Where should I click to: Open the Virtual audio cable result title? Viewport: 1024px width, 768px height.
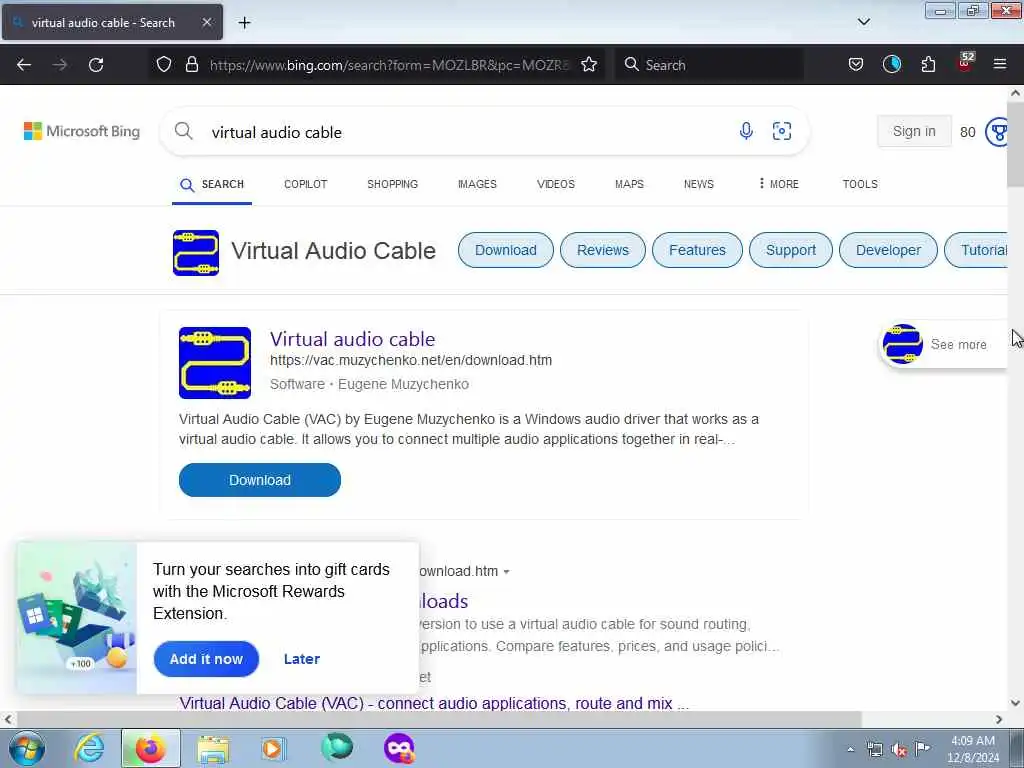click(353, 339)
